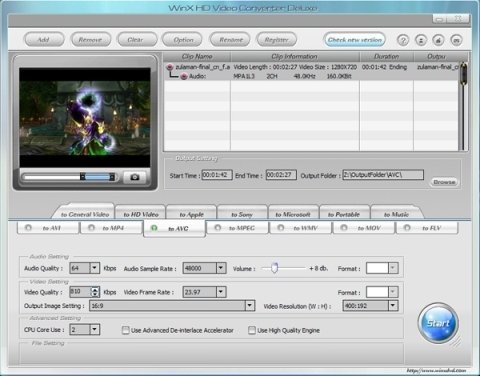The image size is (480, 376).
Task: Click the Start Time input field
Action: pyautogui.click(x=217, y=175)
